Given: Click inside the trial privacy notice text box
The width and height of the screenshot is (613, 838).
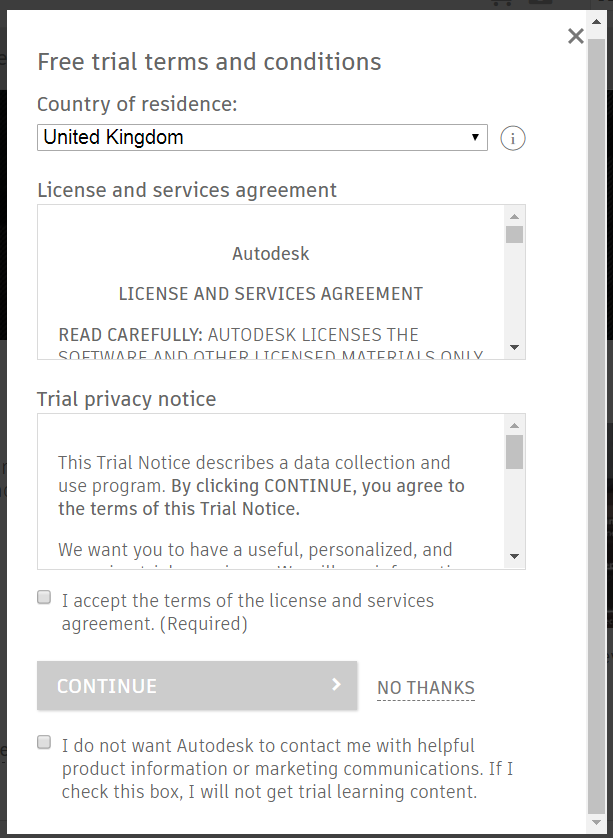Looking at the screenshot, I should pyautogui.click(x=270, y=491).
